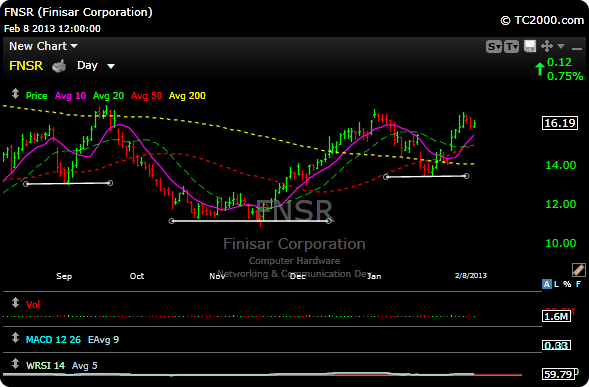Click the 1.6M volume value box
The height and width of the screenshot is (387, 589).
click(556, 316)
